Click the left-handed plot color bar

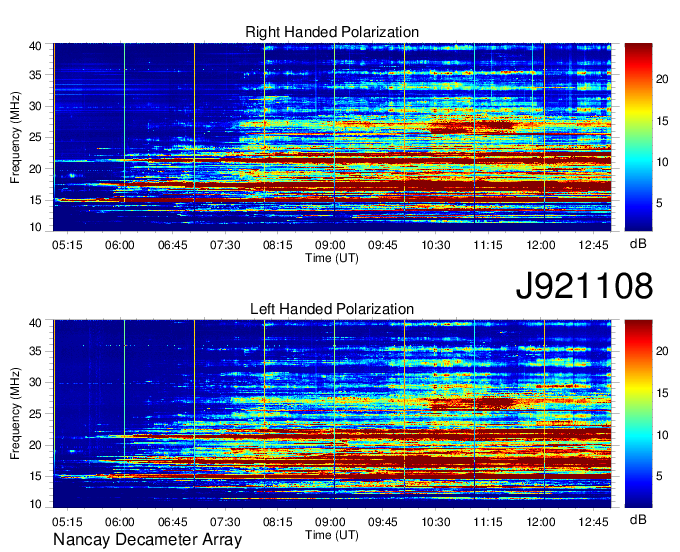pyautogui.click(x=638, y=414)
